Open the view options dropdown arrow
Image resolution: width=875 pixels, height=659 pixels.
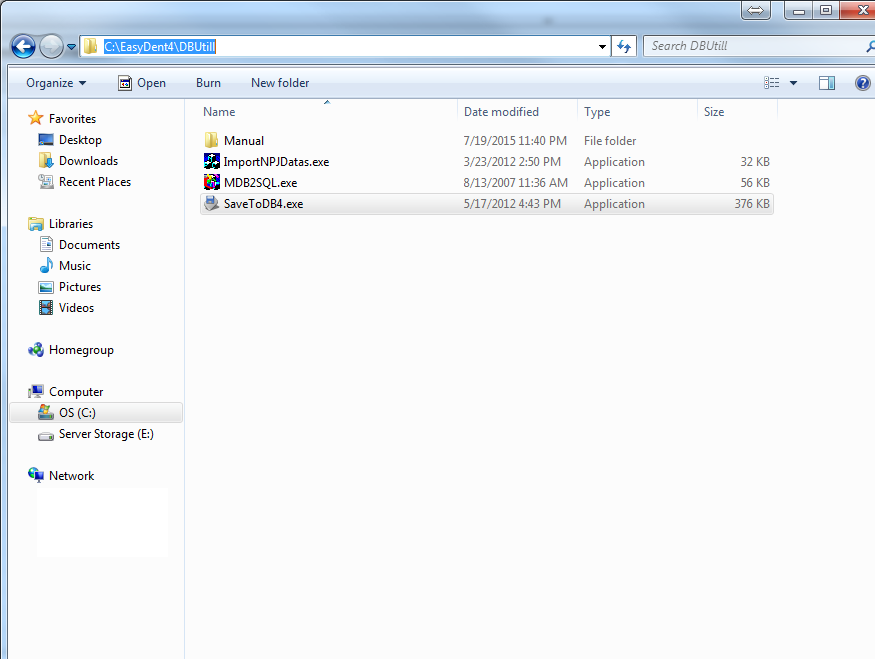(793, 83)
